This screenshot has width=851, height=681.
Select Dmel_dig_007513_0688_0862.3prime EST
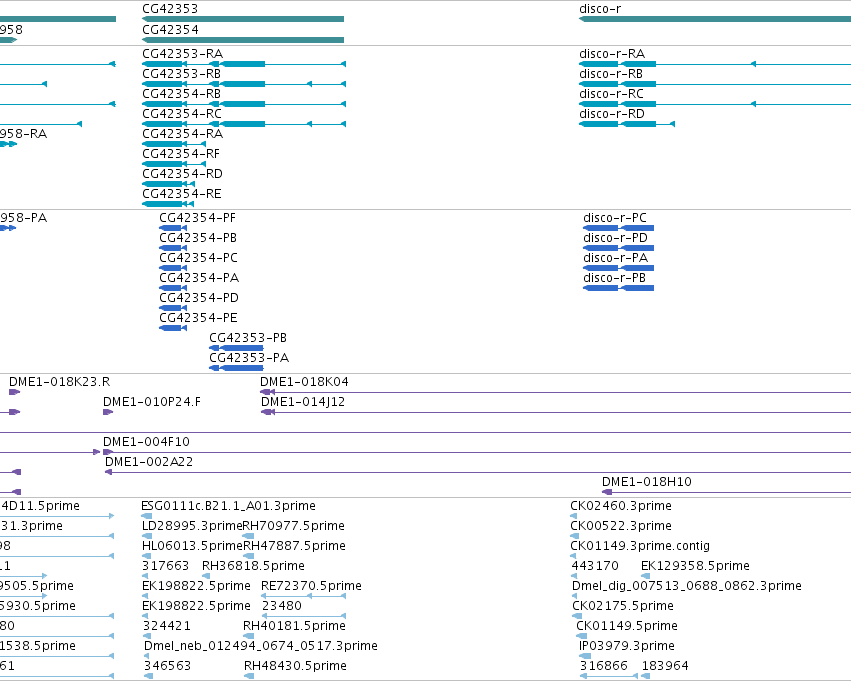[687, 587]
